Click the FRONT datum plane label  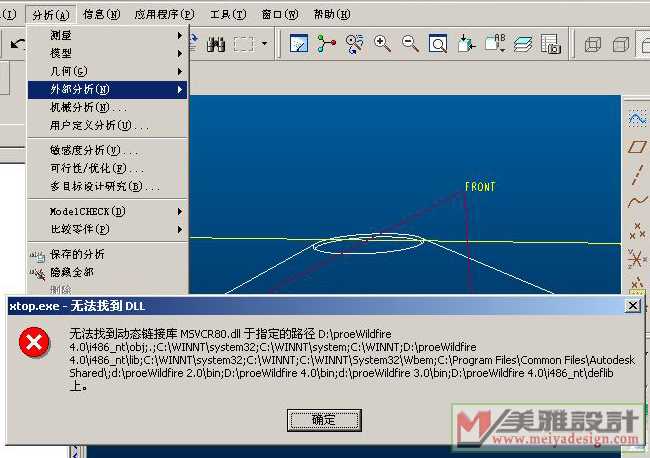(x=480, y=187)
